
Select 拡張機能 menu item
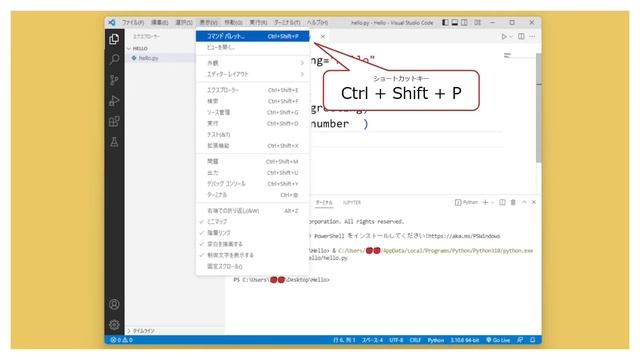253,146
